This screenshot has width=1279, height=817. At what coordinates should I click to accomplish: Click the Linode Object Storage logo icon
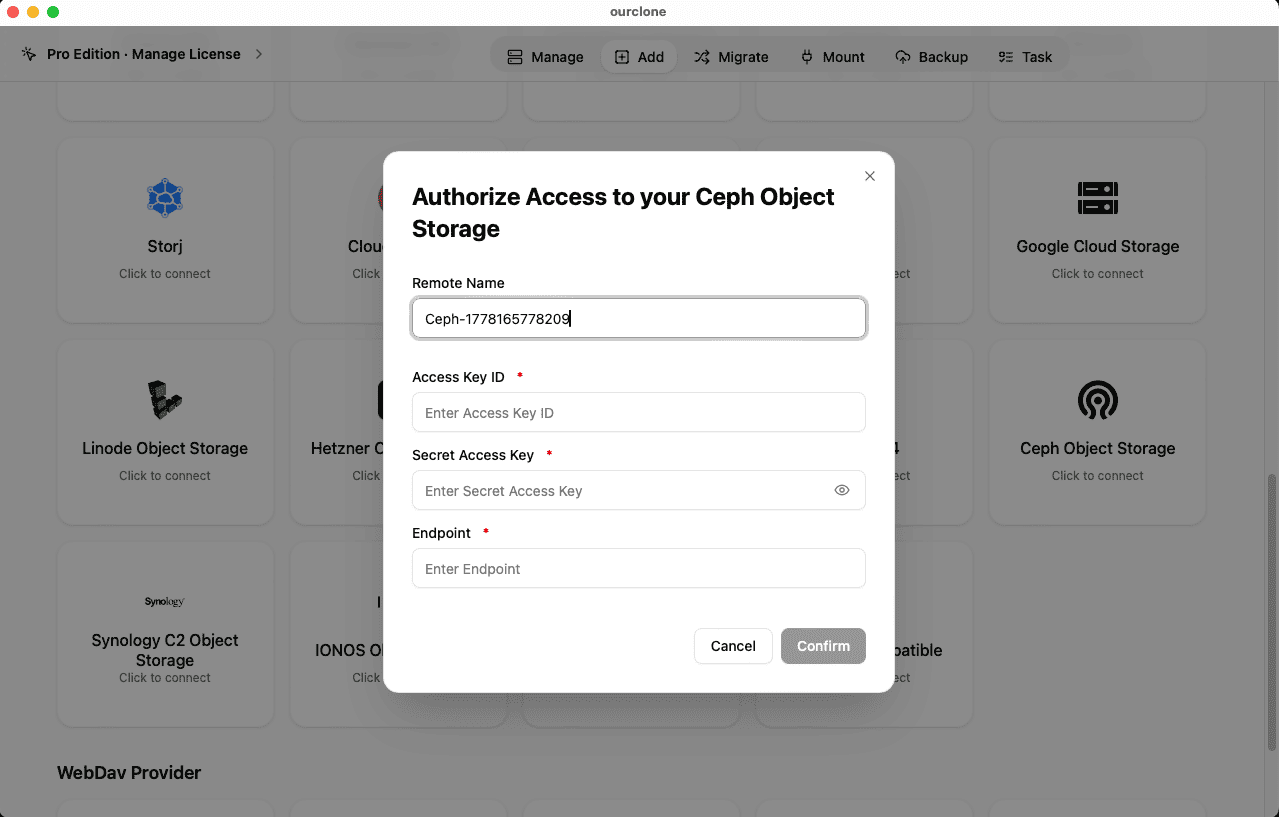165,400
